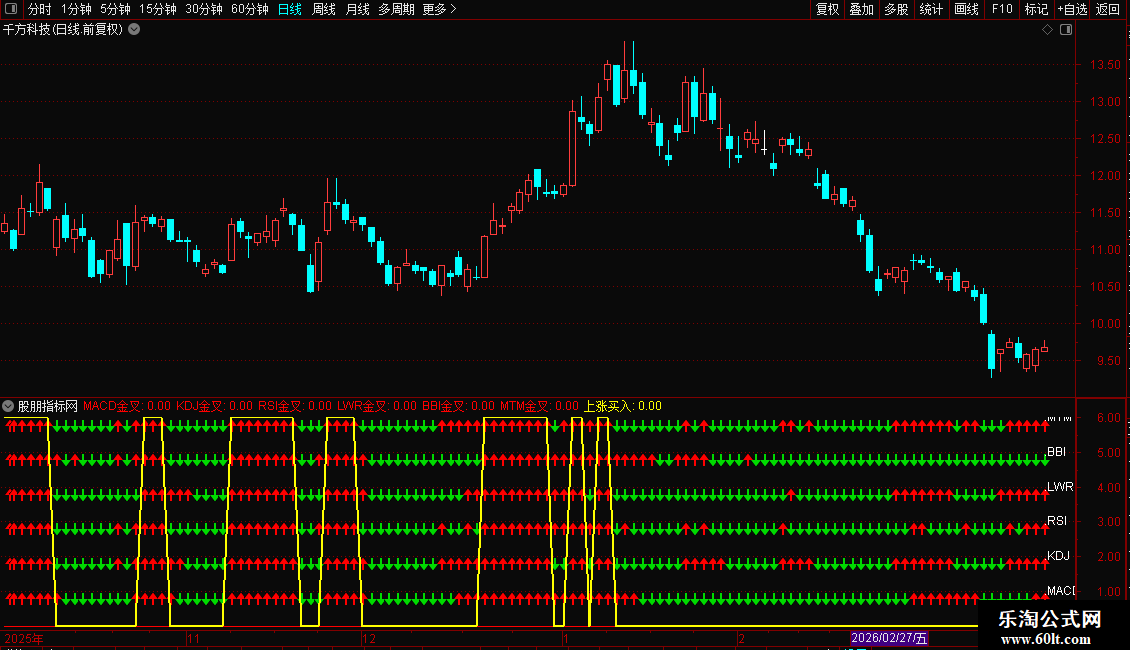
Task: Click the 2025年 label on time axis
Action: 24,639
